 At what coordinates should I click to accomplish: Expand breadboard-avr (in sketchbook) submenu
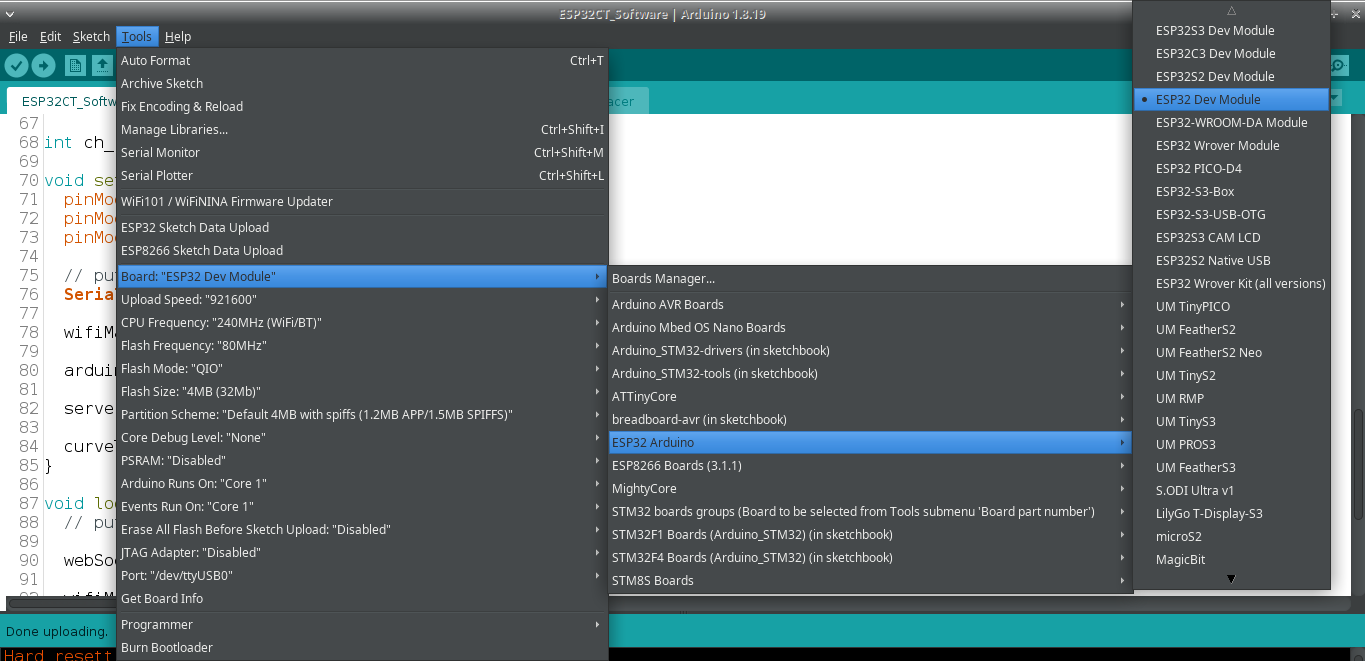coord(869,419)
